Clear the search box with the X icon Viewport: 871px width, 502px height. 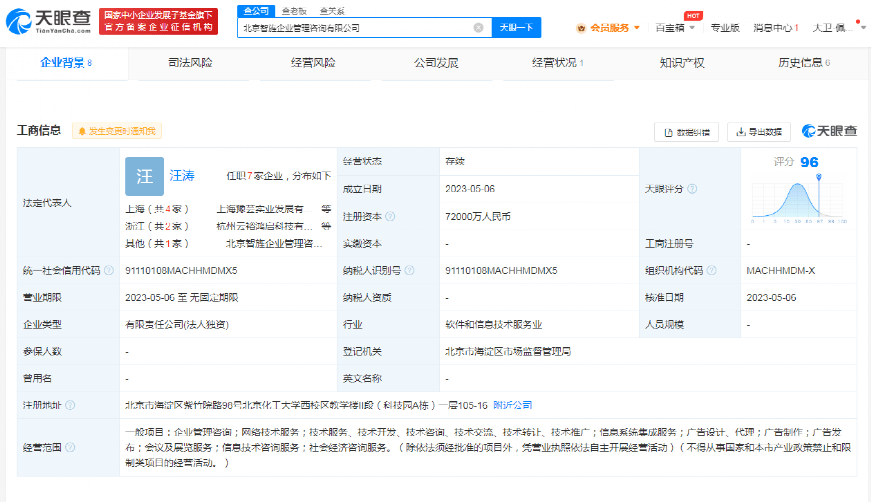coord(478,28)
